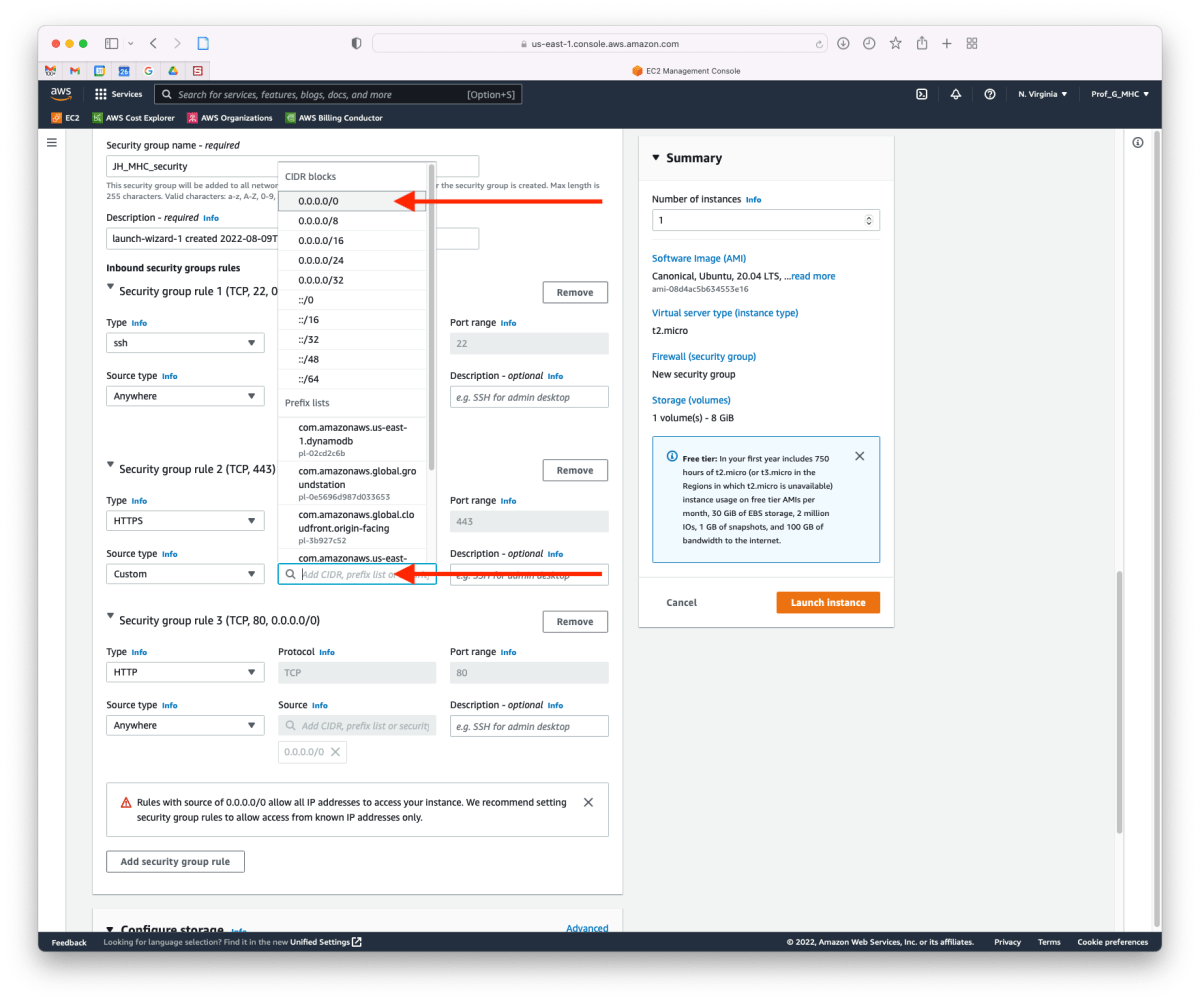Screen dimensions: 1200x1002
Task: Open the Prof_G_MHC account menu
Action: [x=1120, y=94]
